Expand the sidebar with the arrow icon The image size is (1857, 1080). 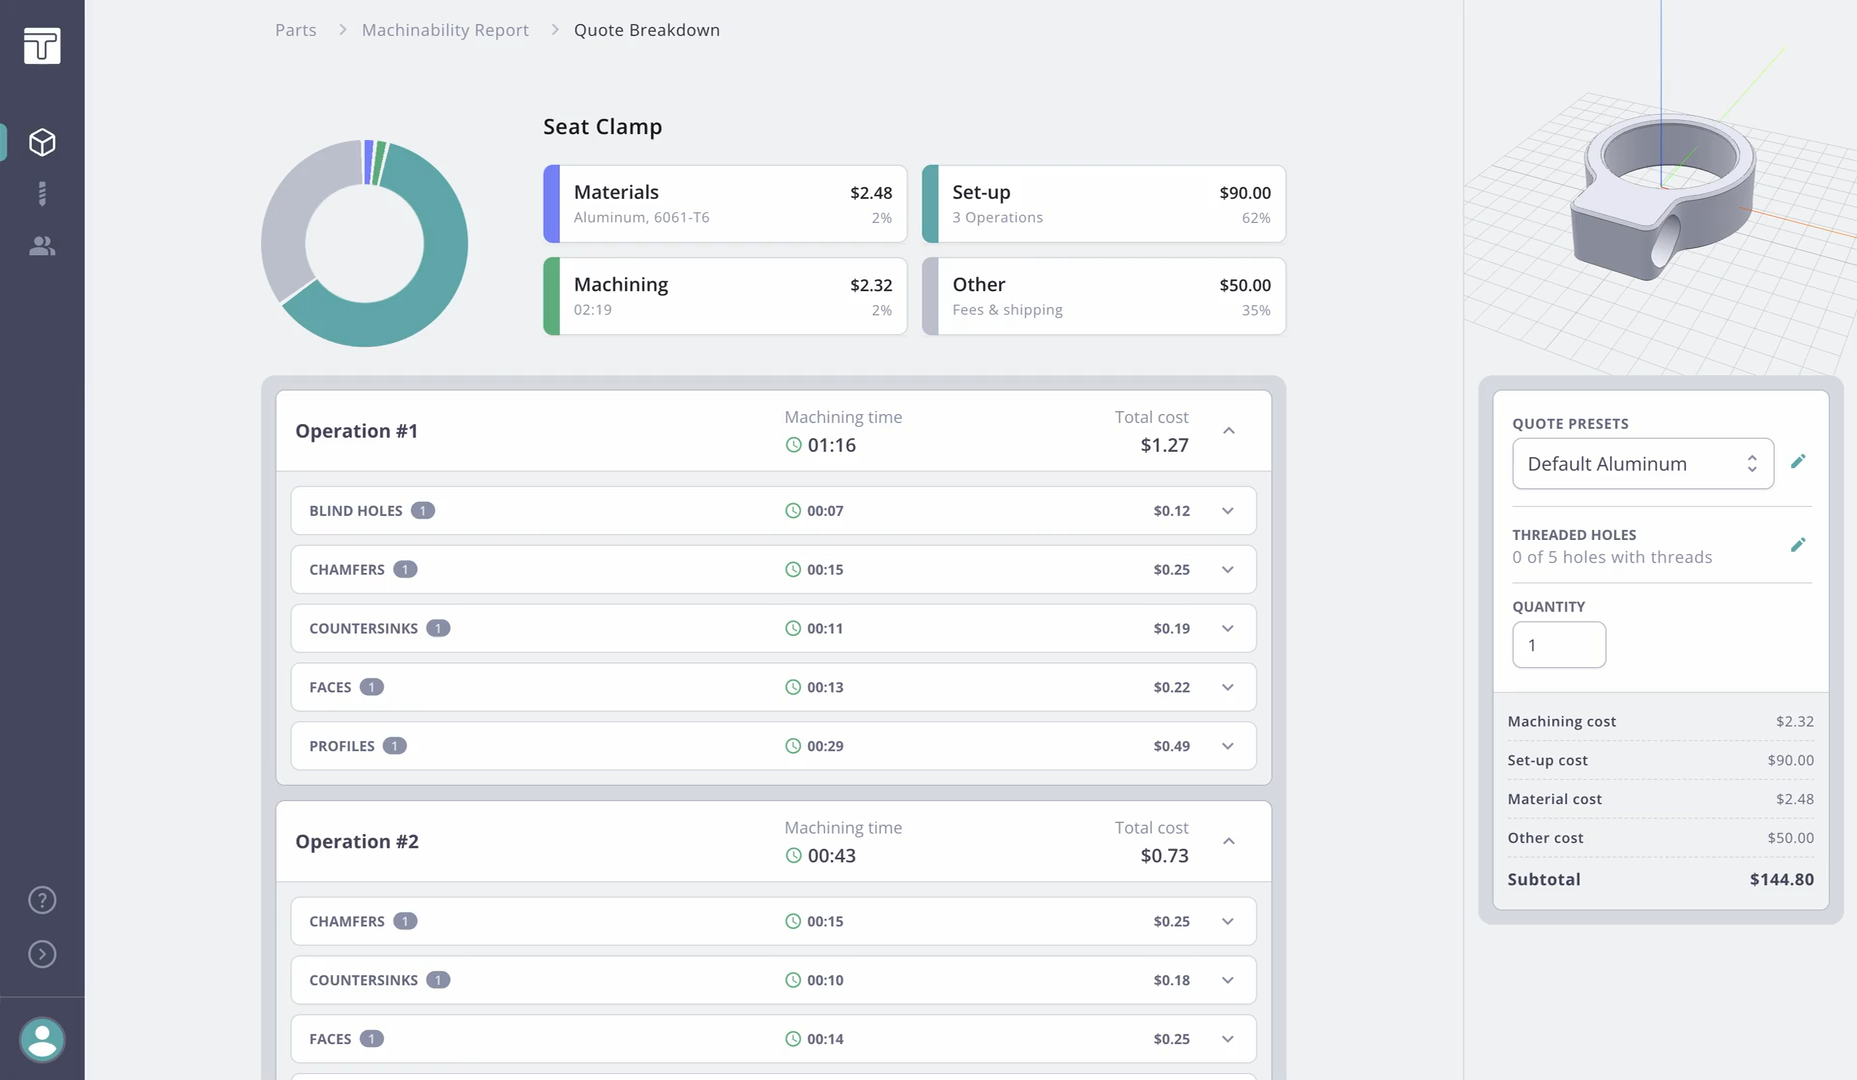(42, 954)
